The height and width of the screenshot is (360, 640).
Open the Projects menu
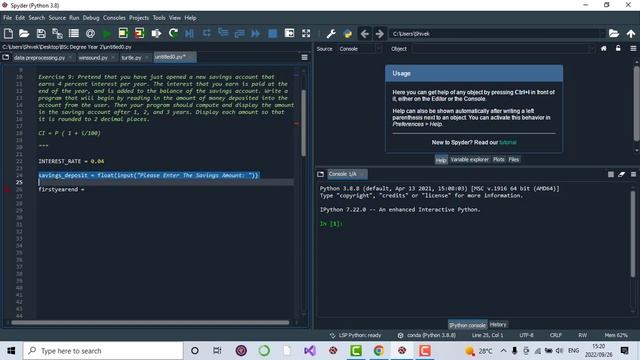(139, 18)
